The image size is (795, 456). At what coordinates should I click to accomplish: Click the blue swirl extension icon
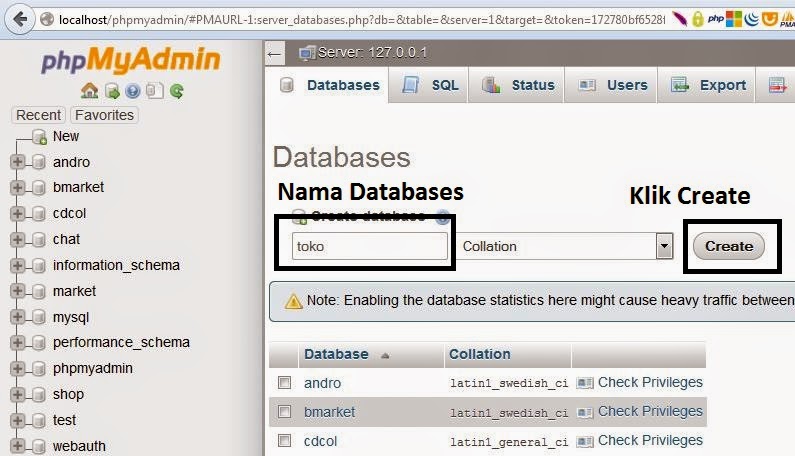(752, 19)
